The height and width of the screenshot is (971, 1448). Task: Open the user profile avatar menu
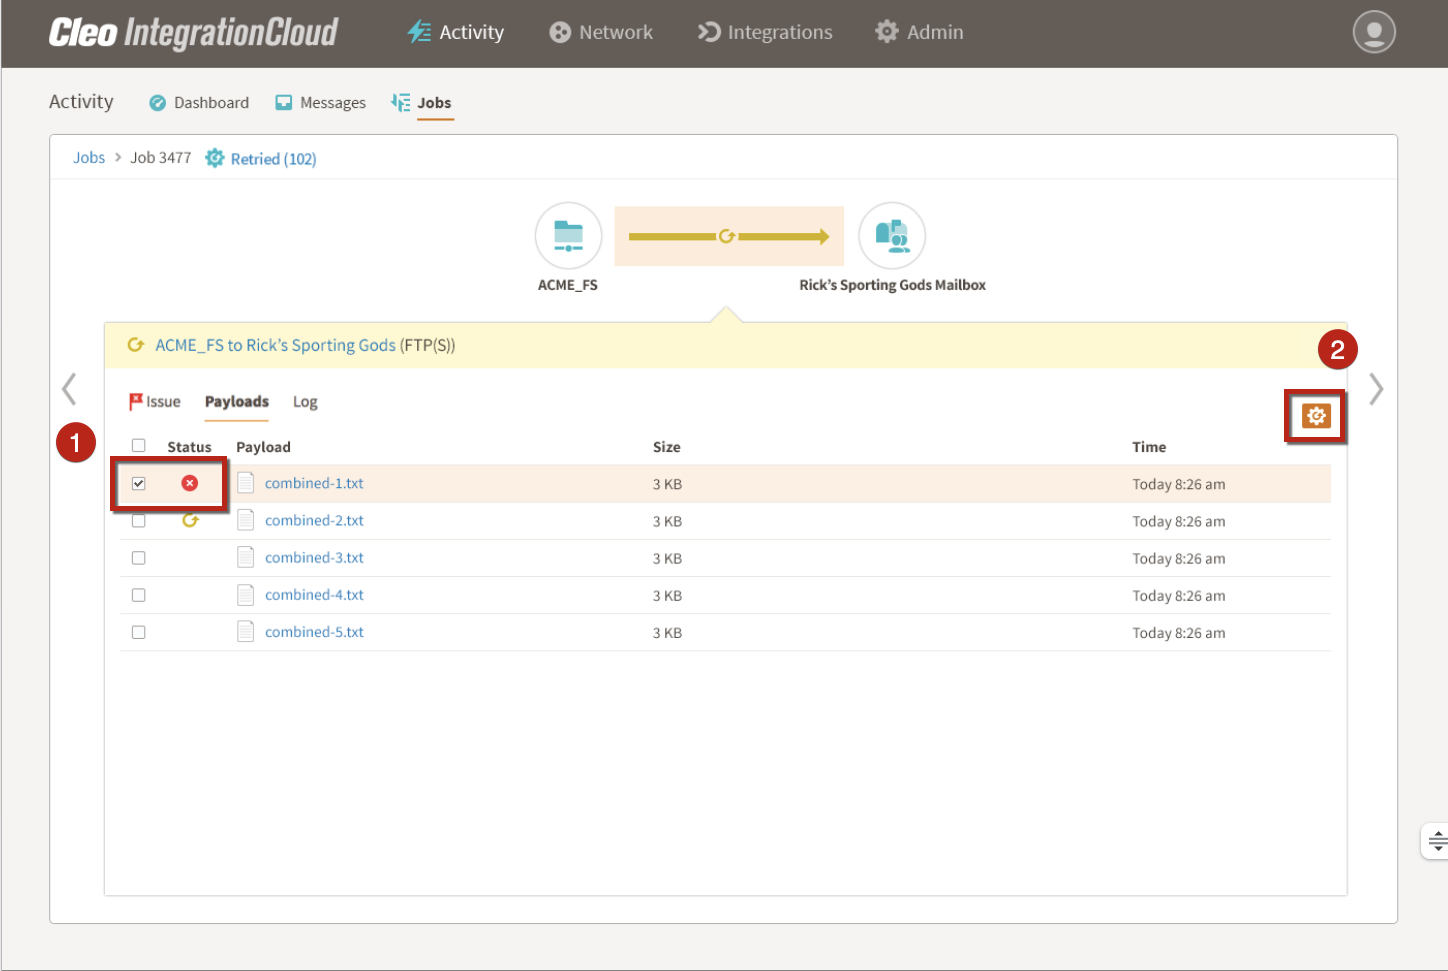[x=1374, y=32]
